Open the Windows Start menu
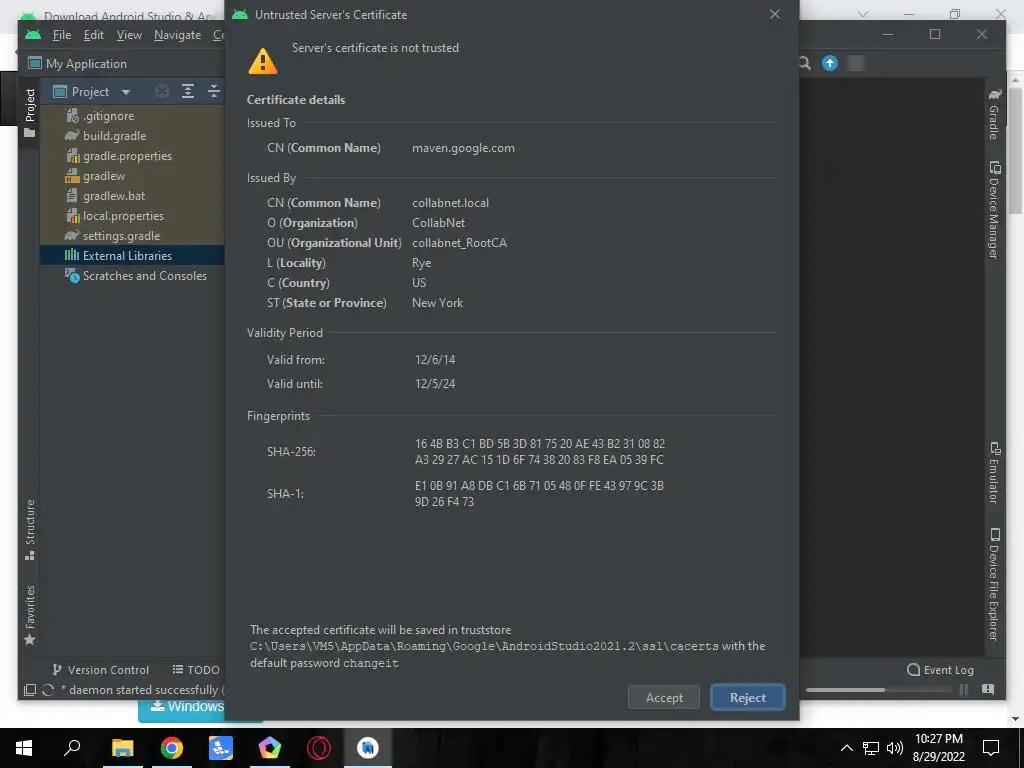Viewport: 1024px width, 768px height. [x=24, y=748]
